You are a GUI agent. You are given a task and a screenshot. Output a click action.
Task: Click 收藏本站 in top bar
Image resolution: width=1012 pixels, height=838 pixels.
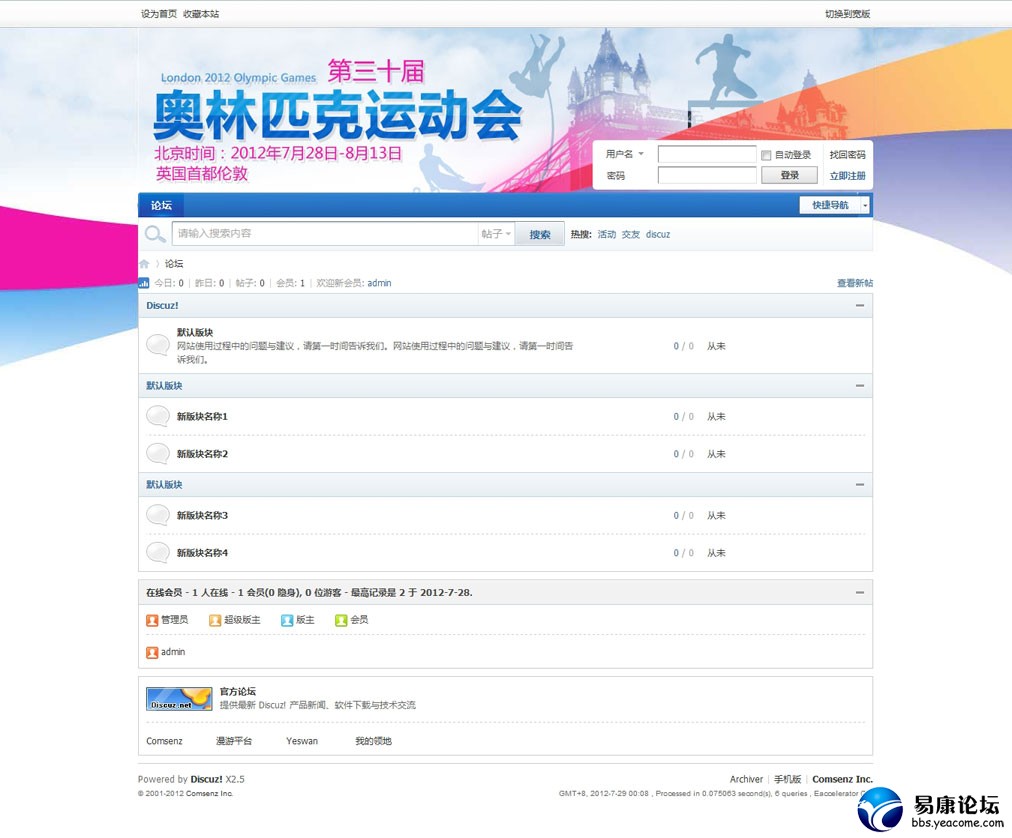pos(201,14)
